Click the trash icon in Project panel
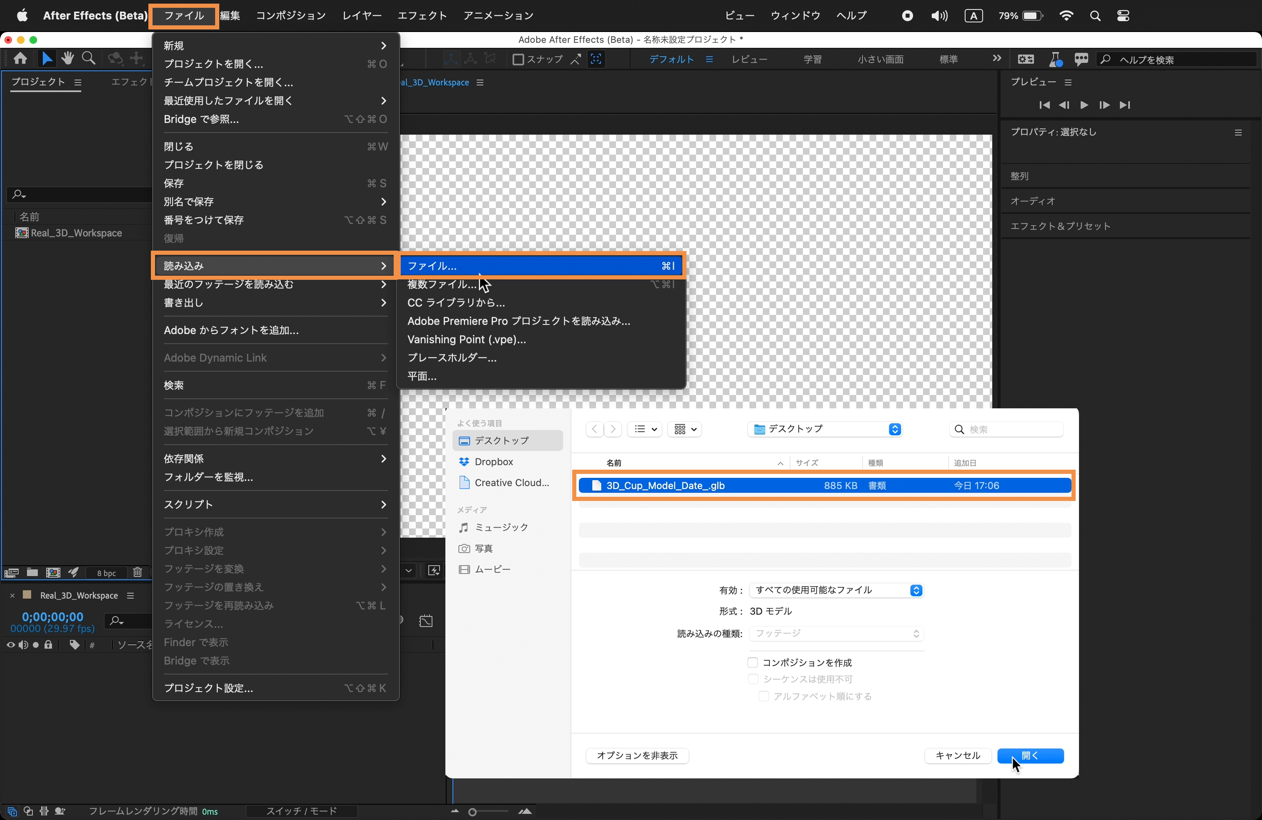1262x820 pixels. (138, 573)
